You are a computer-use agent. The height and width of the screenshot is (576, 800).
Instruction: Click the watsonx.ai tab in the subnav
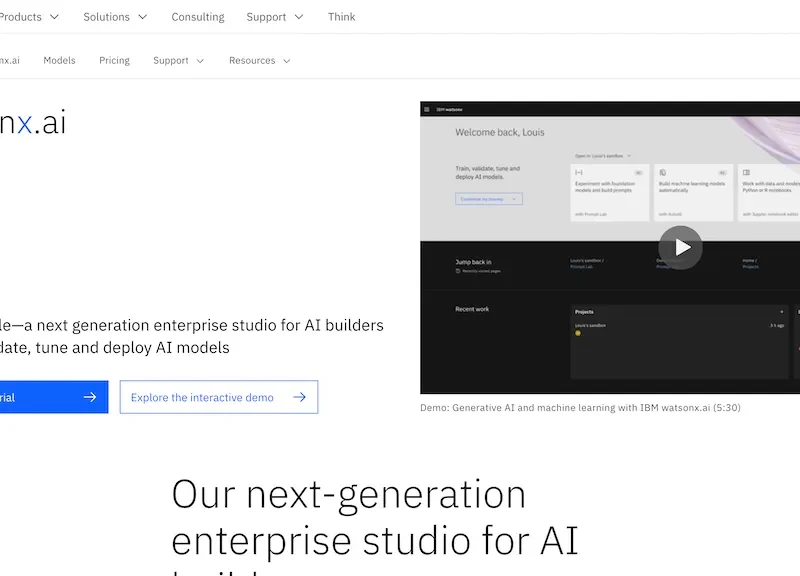10,60
